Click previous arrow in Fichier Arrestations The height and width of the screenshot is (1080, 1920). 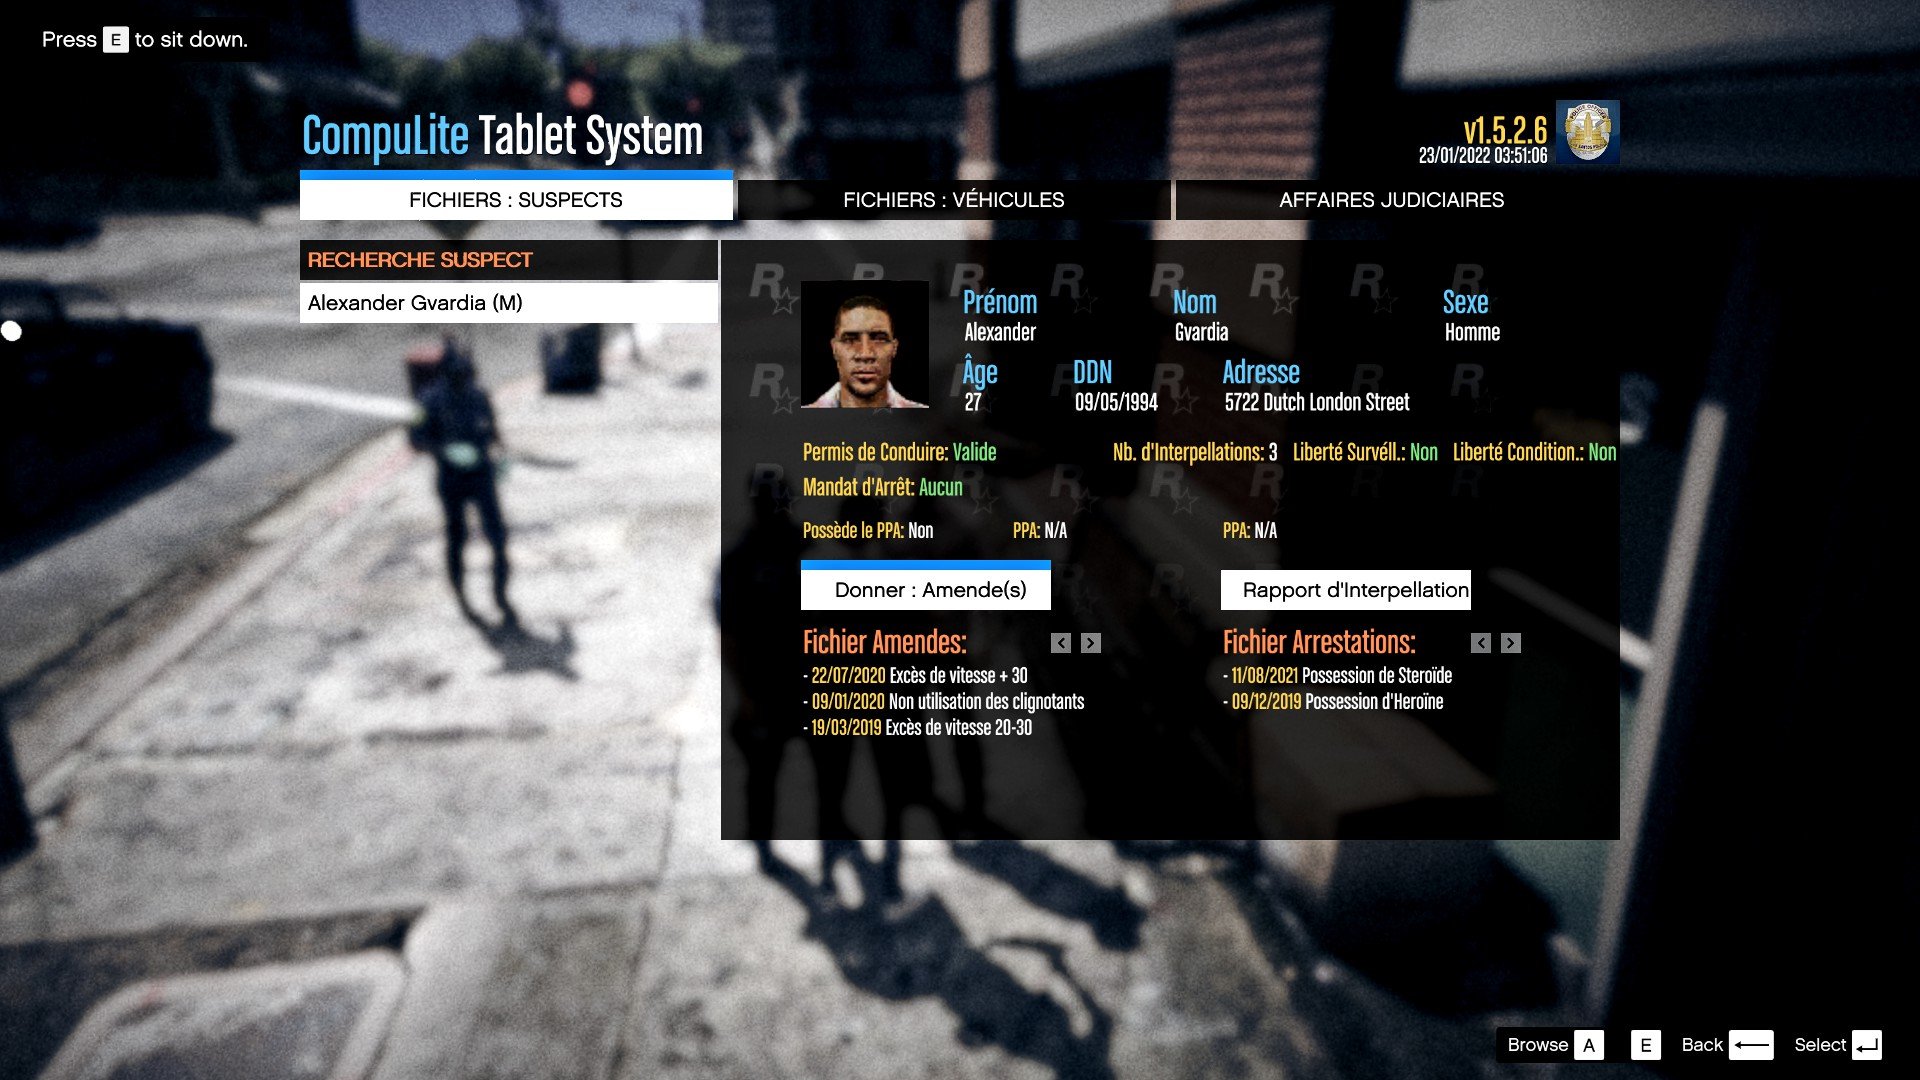pyautogui.click(x=1481, y=643)
